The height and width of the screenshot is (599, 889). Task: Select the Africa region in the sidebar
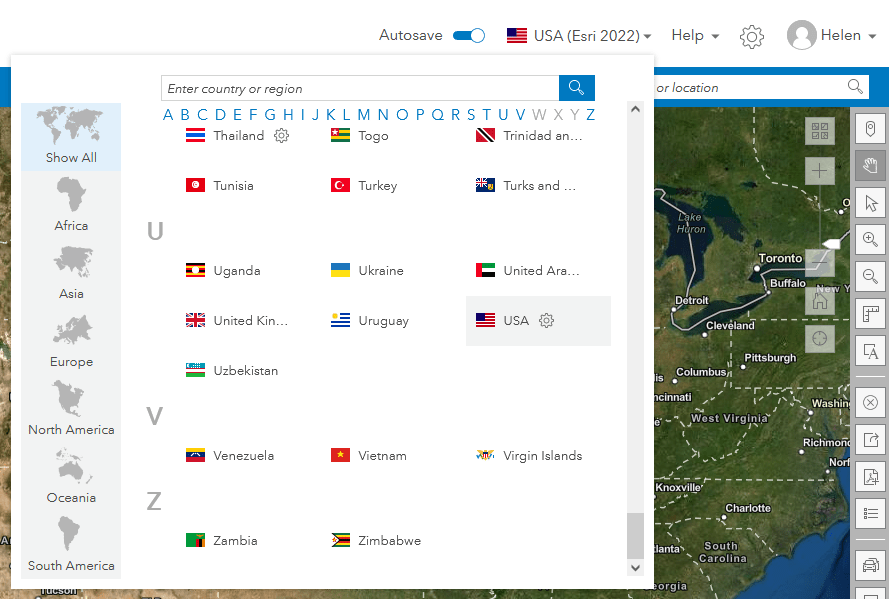tap(70, 204)
